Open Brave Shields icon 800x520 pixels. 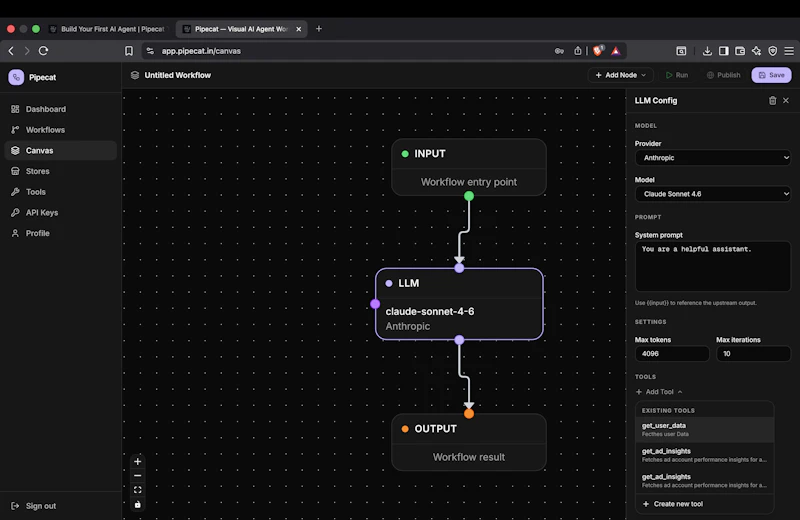click(x=598, y=51)
